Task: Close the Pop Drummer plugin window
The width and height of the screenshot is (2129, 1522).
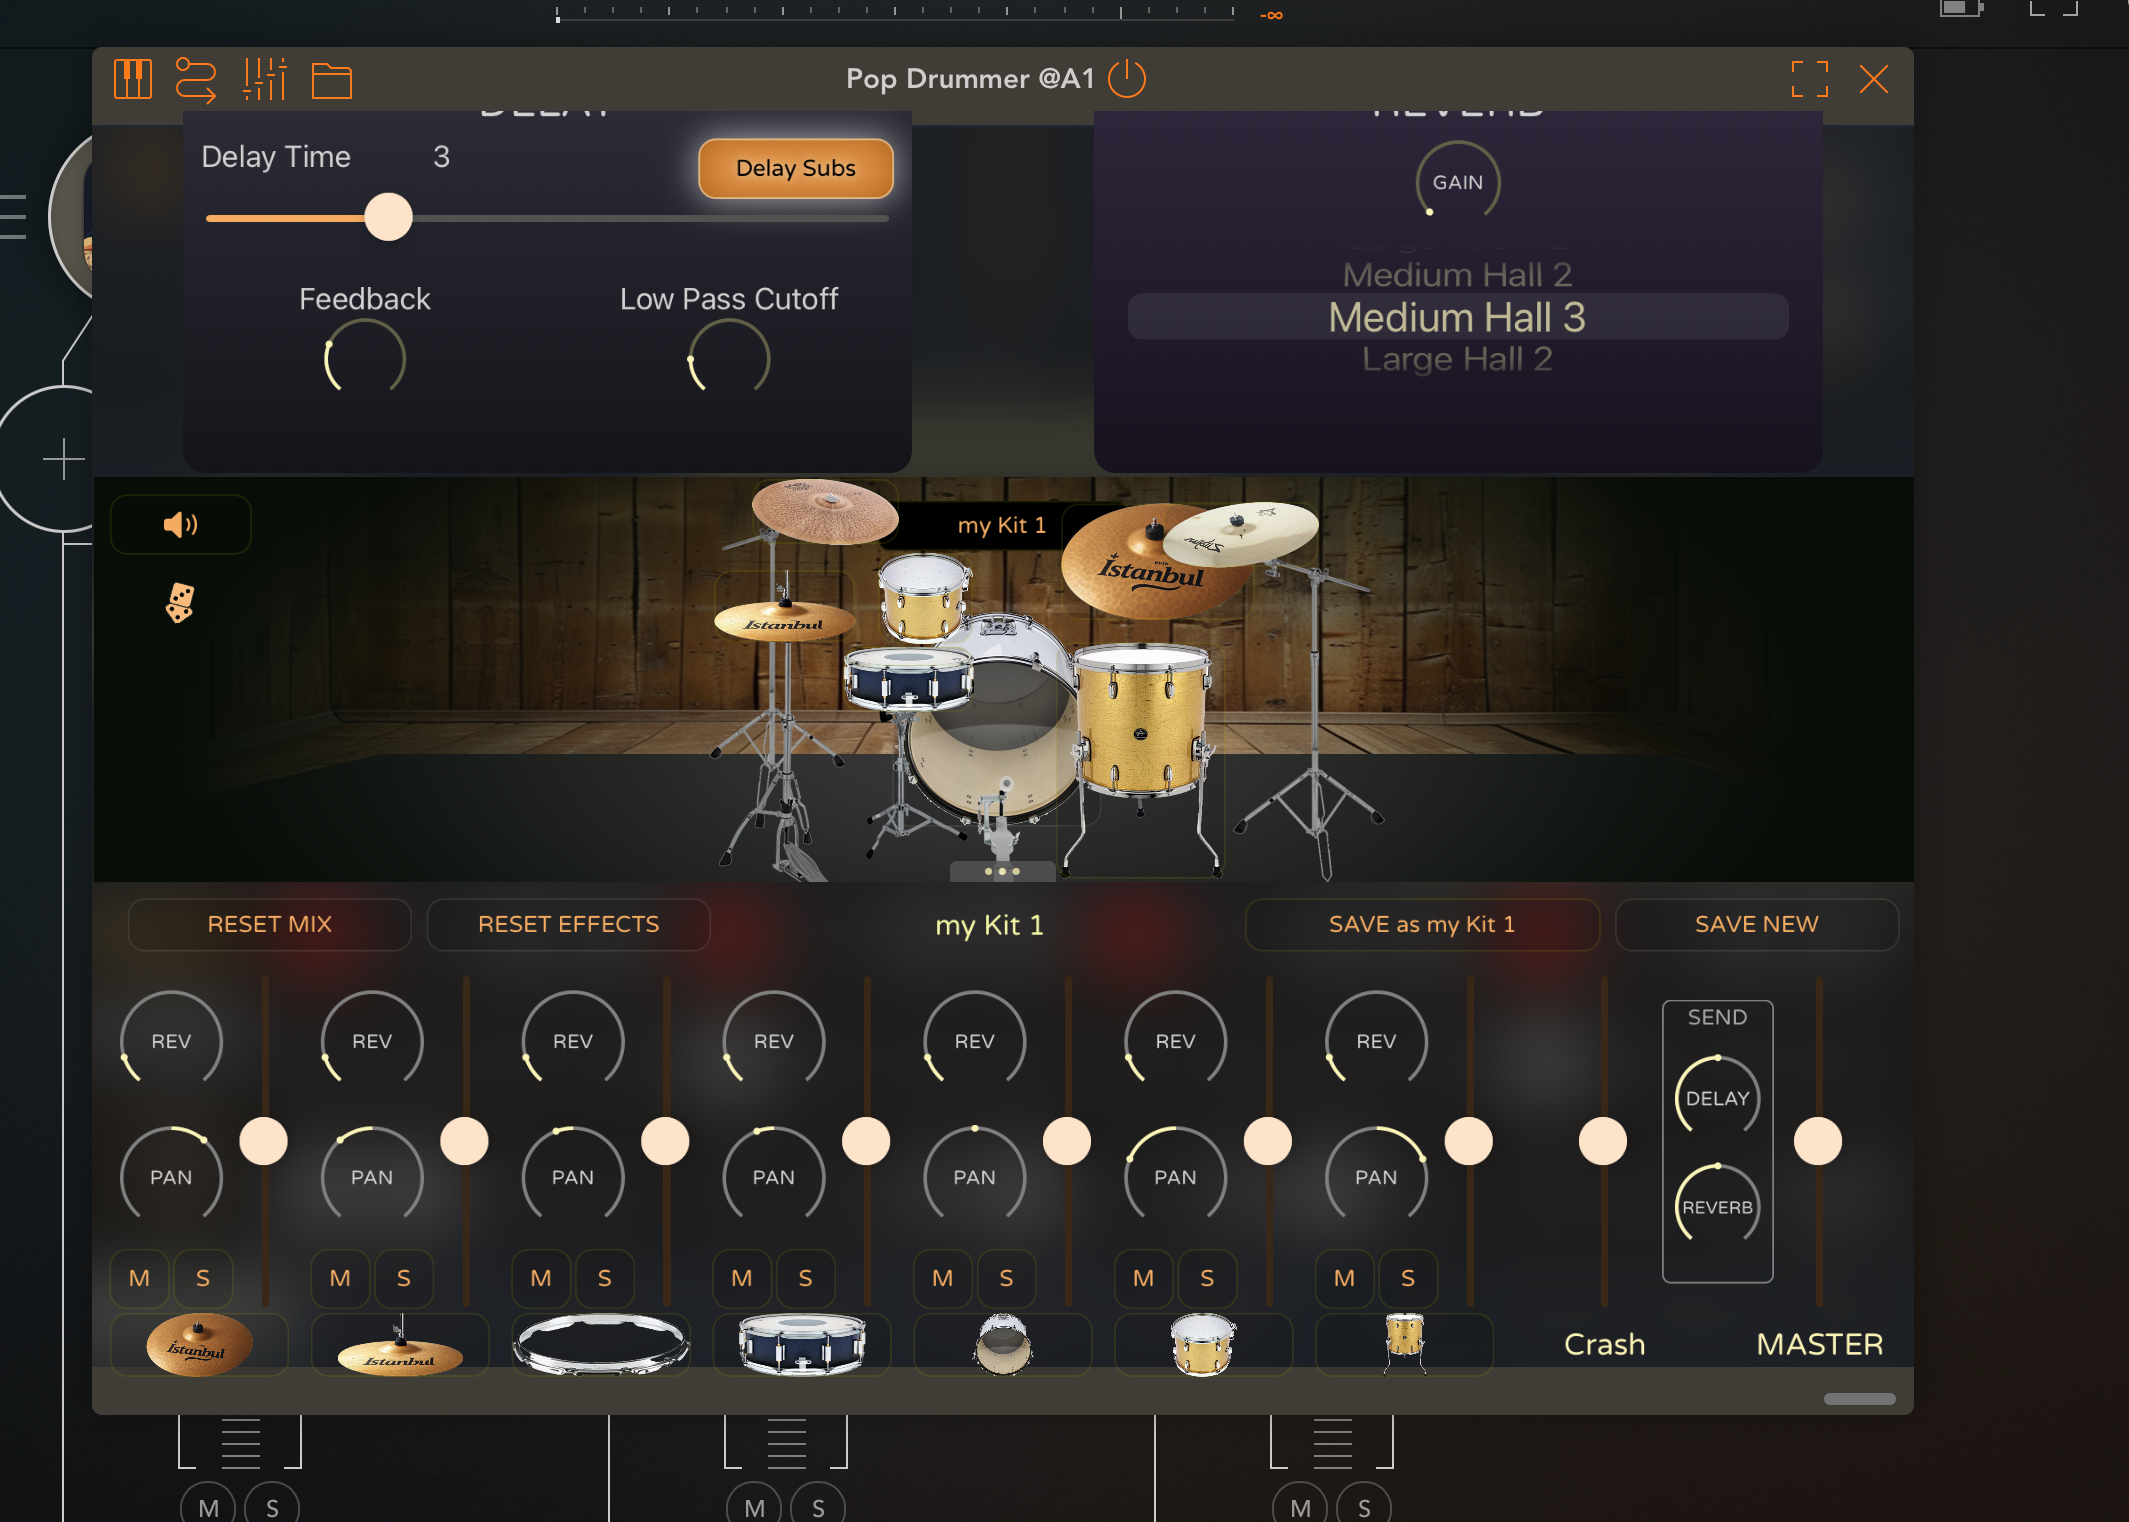Action: coord(1873,79)
